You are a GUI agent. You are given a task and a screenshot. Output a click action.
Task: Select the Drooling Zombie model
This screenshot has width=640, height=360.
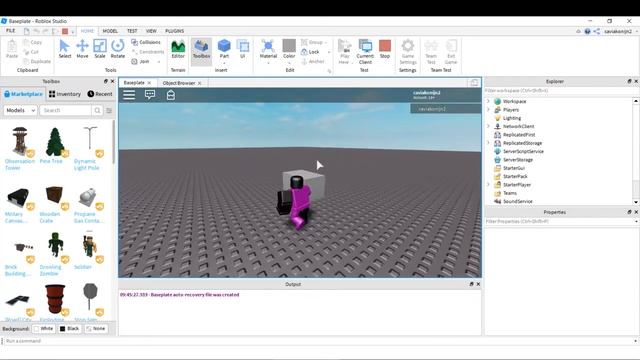tap(54, 254)
